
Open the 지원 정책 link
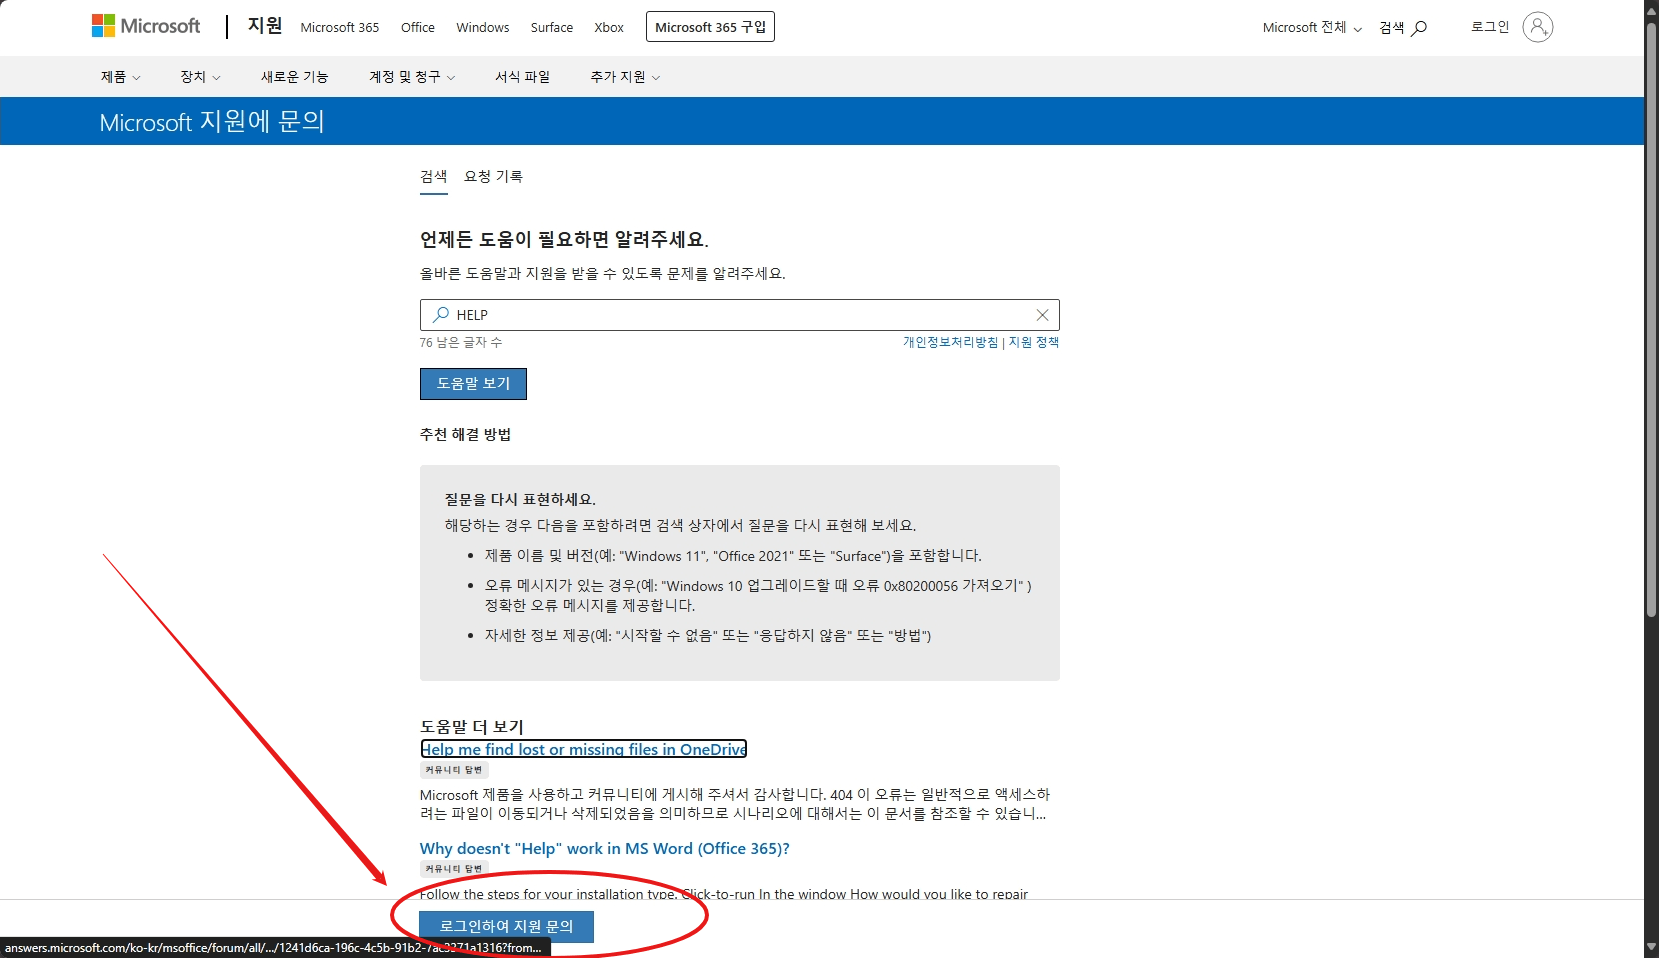pyautogui.click(x=1034, y=342)
